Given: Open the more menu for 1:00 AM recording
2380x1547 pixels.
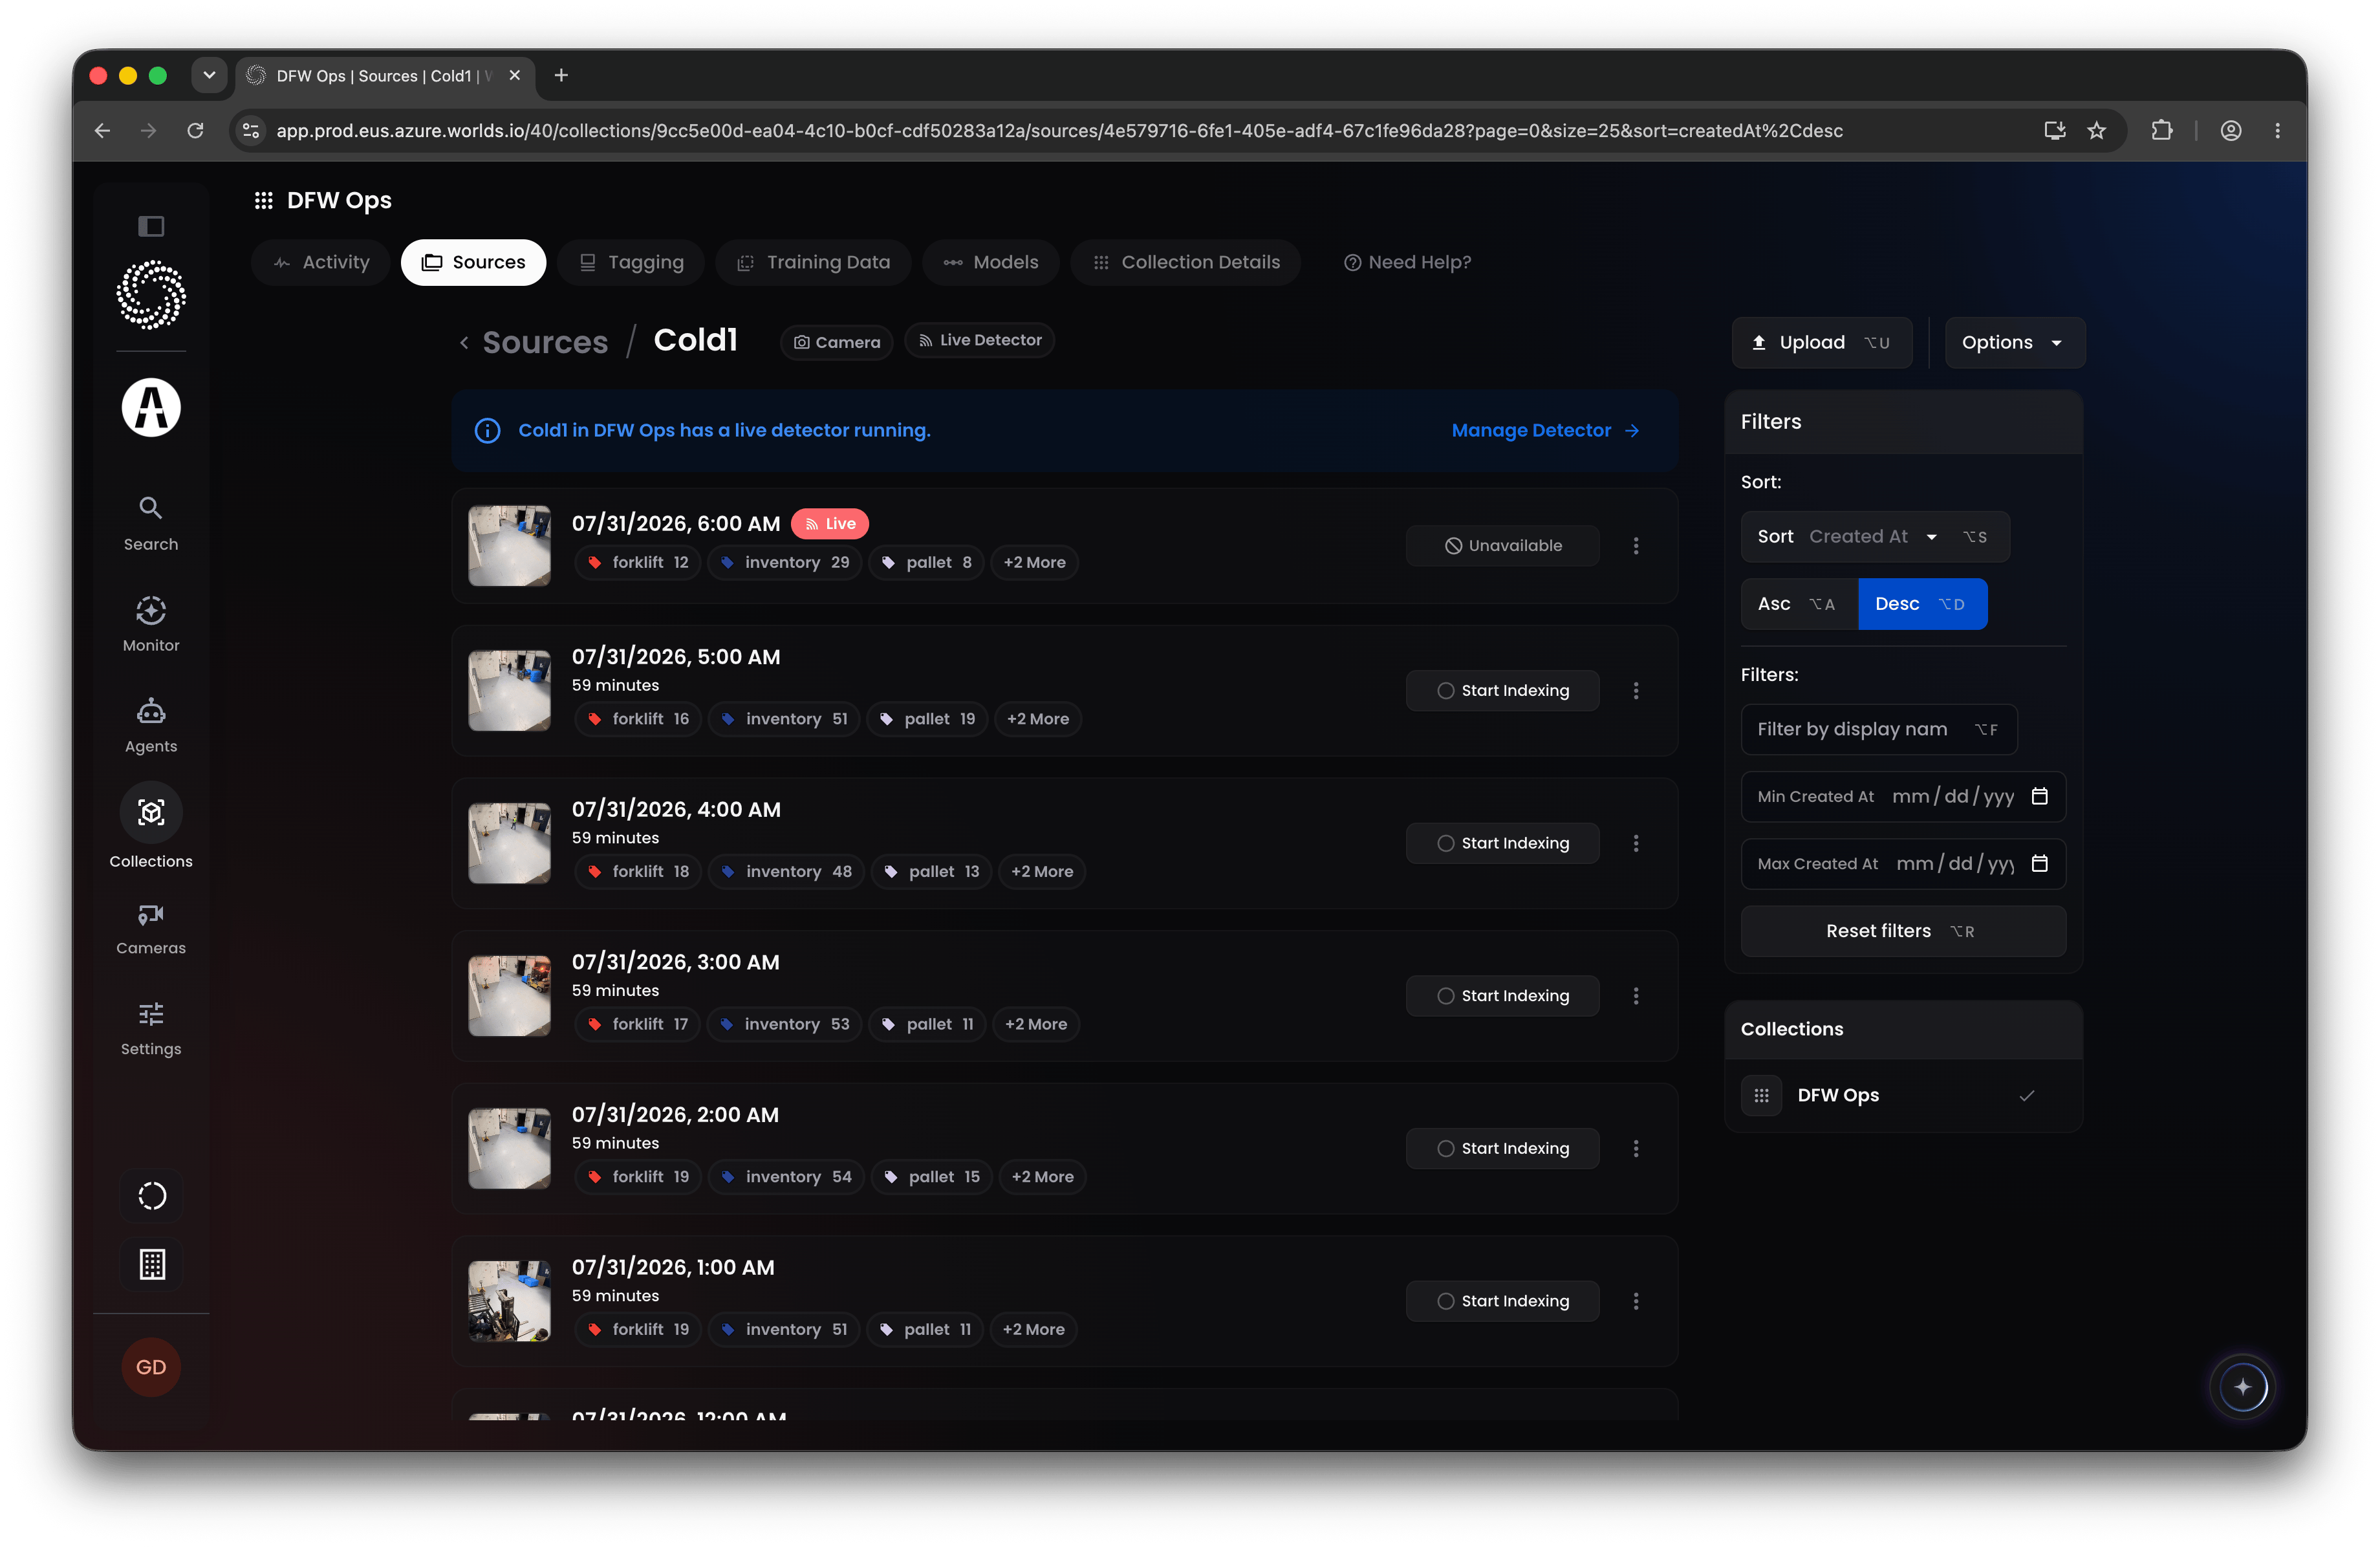Looking at the screenshot, I should pos(1636,1301).
